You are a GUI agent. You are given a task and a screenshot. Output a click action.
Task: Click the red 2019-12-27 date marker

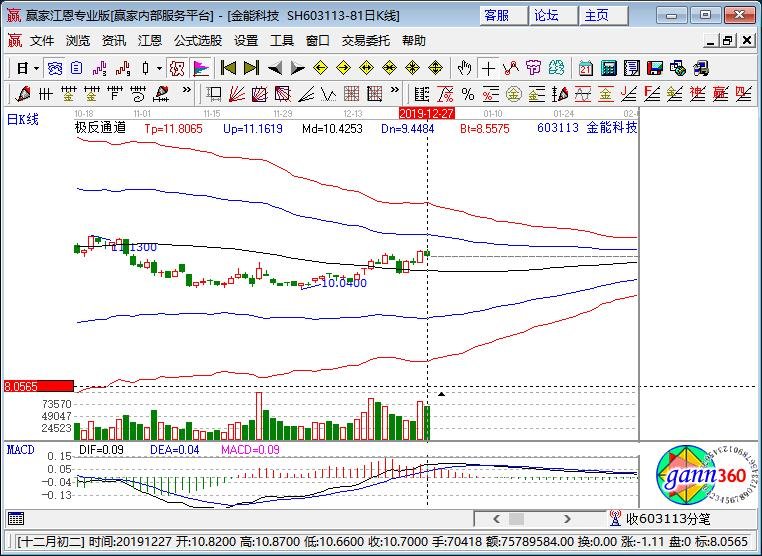pos(427,114)
